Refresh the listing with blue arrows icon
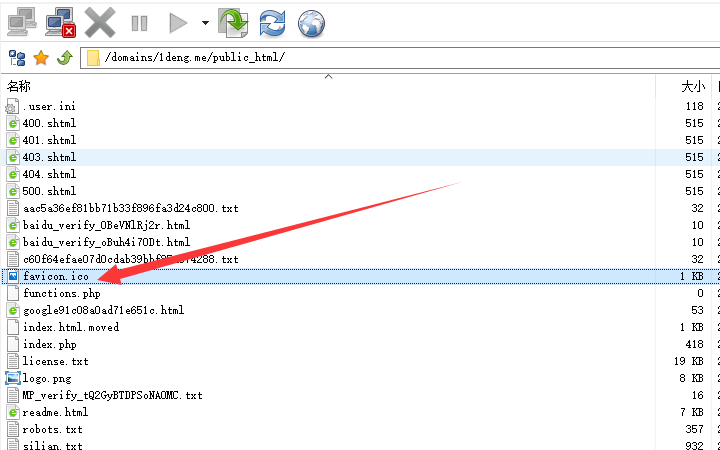 coord(272,21)
